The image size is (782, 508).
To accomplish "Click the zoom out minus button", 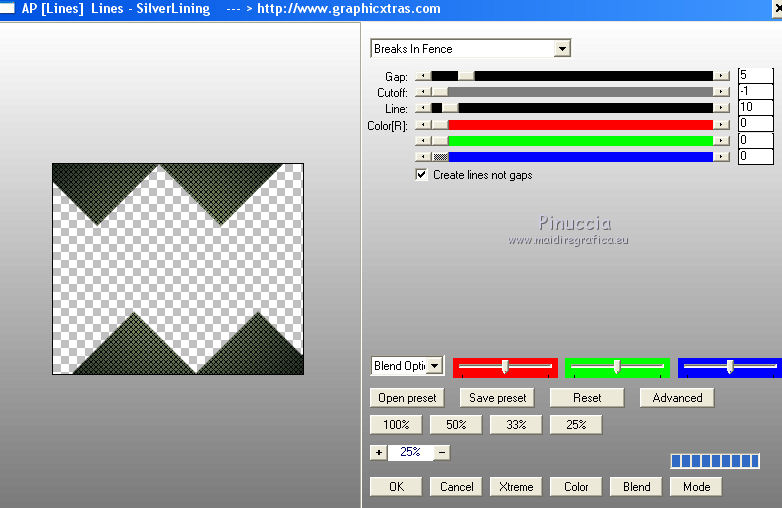I will (442, 452).
